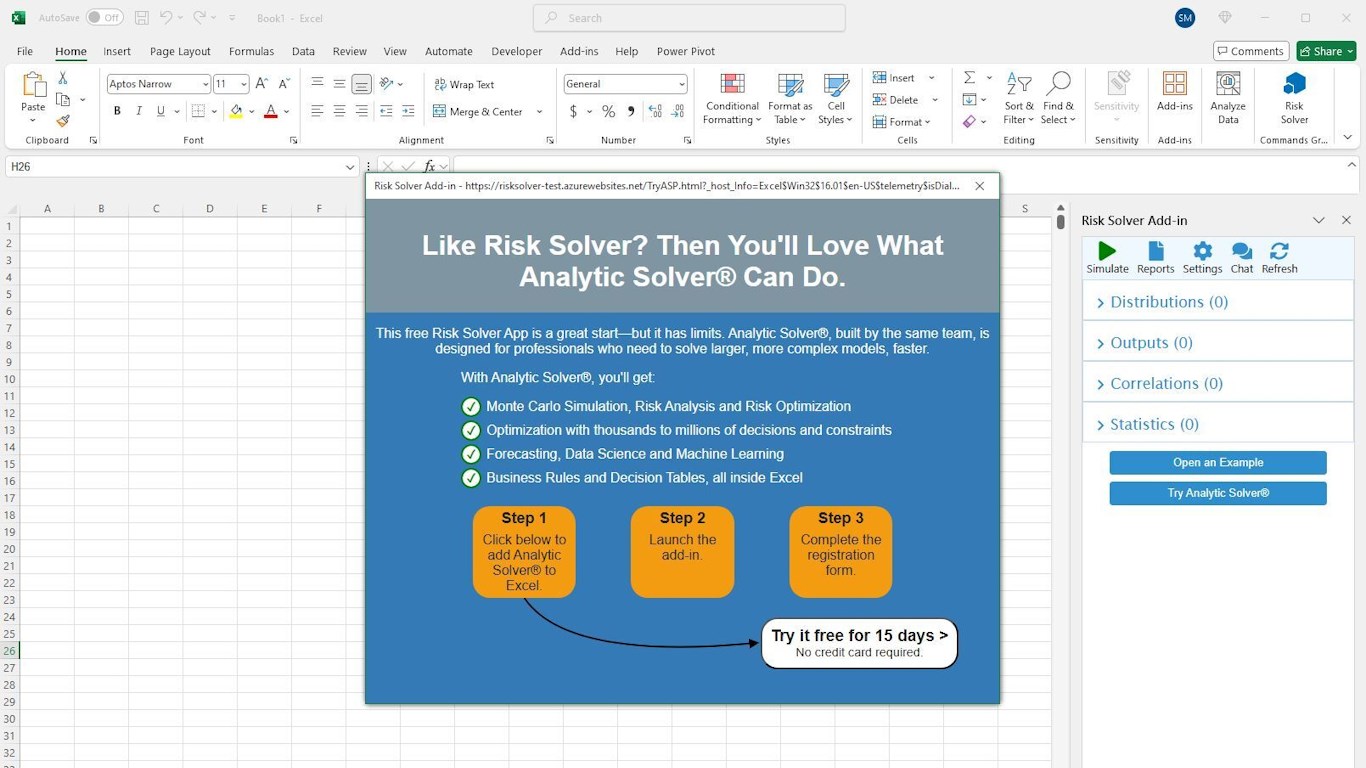Click the Format Painter brush icon
This screenshot has width=1366, height=768.
coord(63,121)
